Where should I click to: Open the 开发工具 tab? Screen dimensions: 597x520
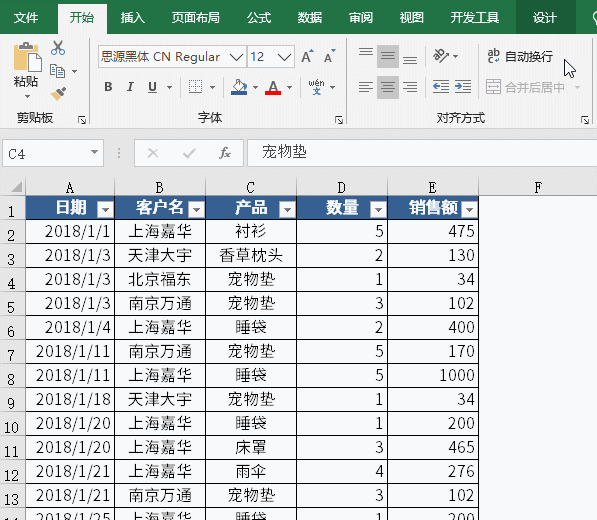pos(475,18)
